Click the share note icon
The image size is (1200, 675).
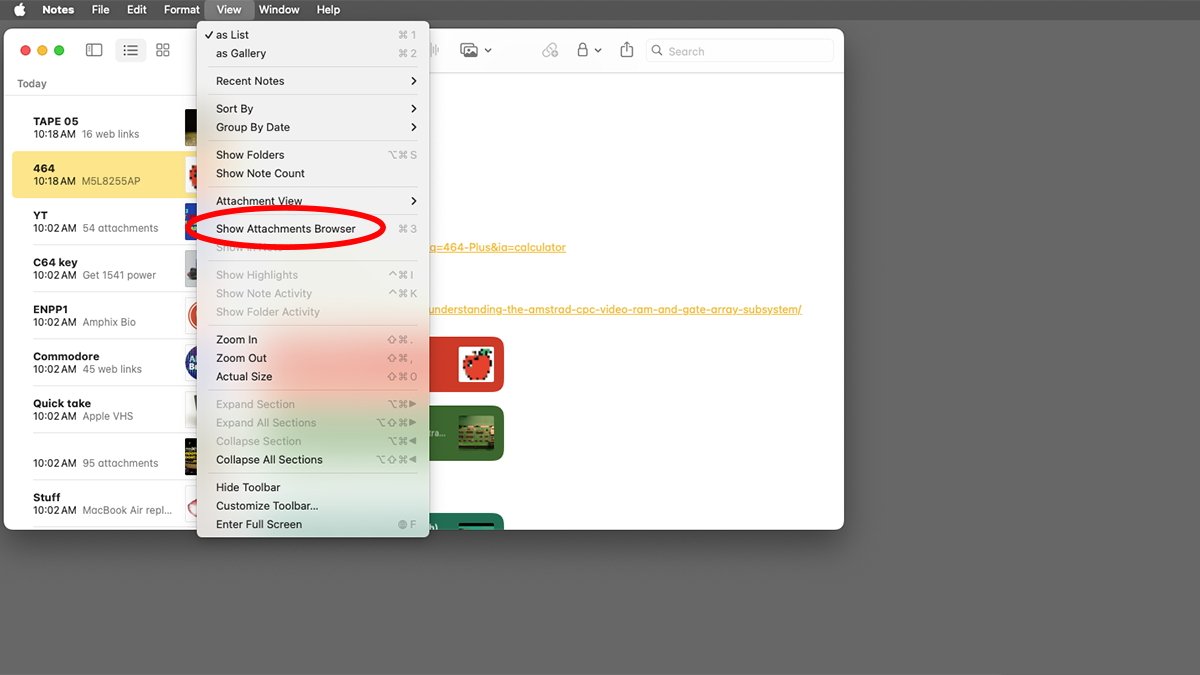627,50
